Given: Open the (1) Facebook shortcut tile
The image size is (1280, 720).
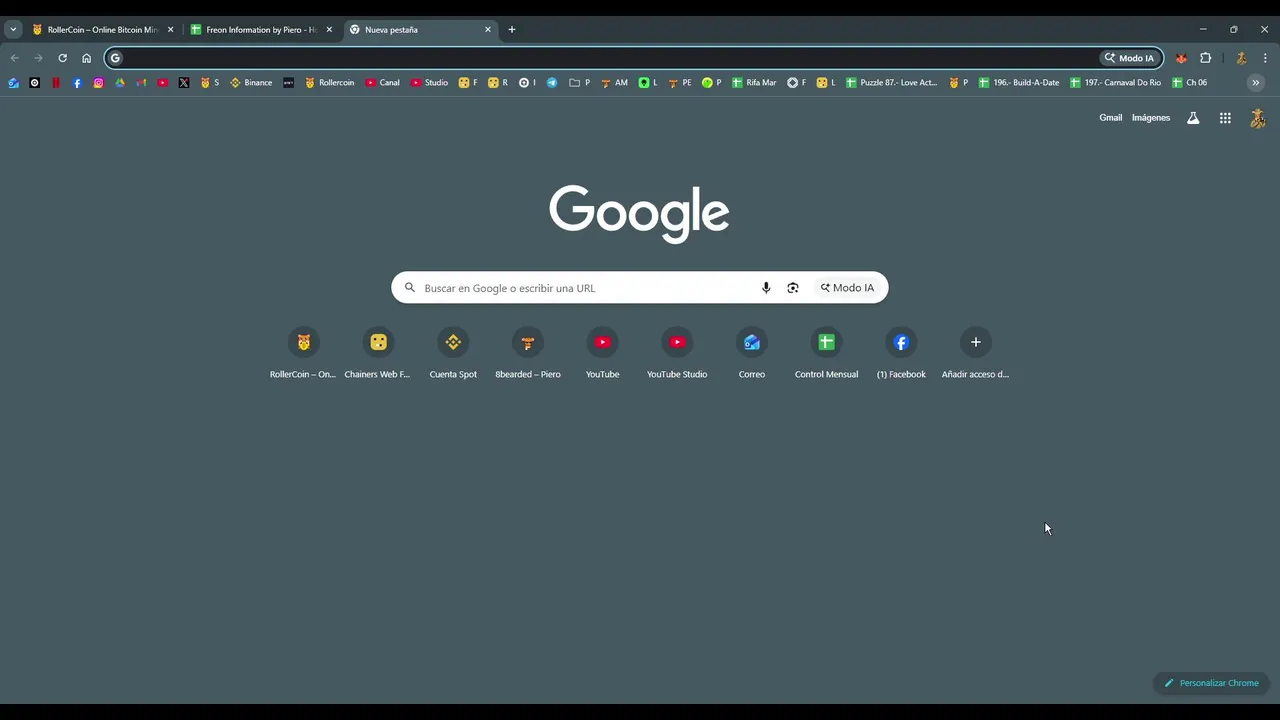Looking at the screenshot, I should pyautogui.click(x=901, y=354).
